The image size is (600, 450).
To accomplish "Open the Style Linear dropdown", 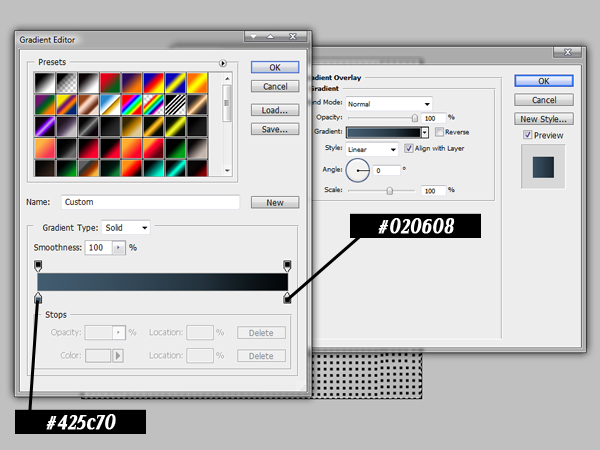I will tap(372, 149).
